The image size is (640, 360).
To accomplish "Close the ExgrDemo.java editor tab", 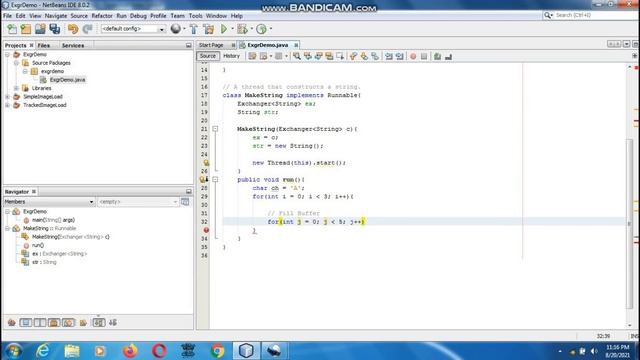I will pyautogui.click(x=296, y=45).
